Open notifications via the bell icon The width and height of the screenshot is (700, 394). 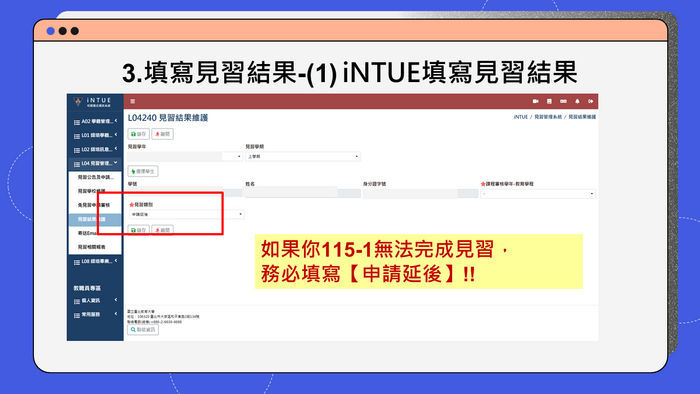coord(577,101)
